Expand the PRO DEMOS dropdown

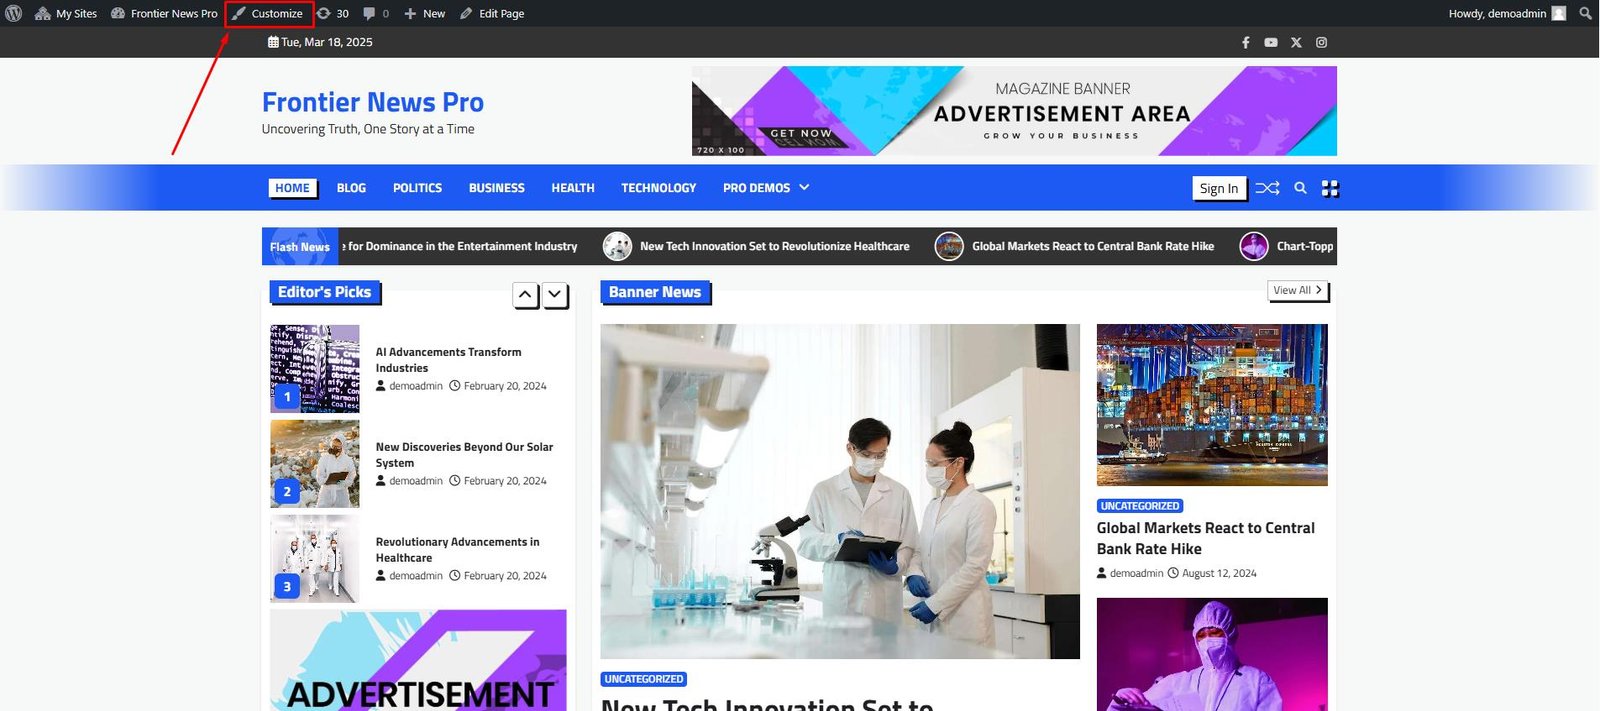(766, 188)
